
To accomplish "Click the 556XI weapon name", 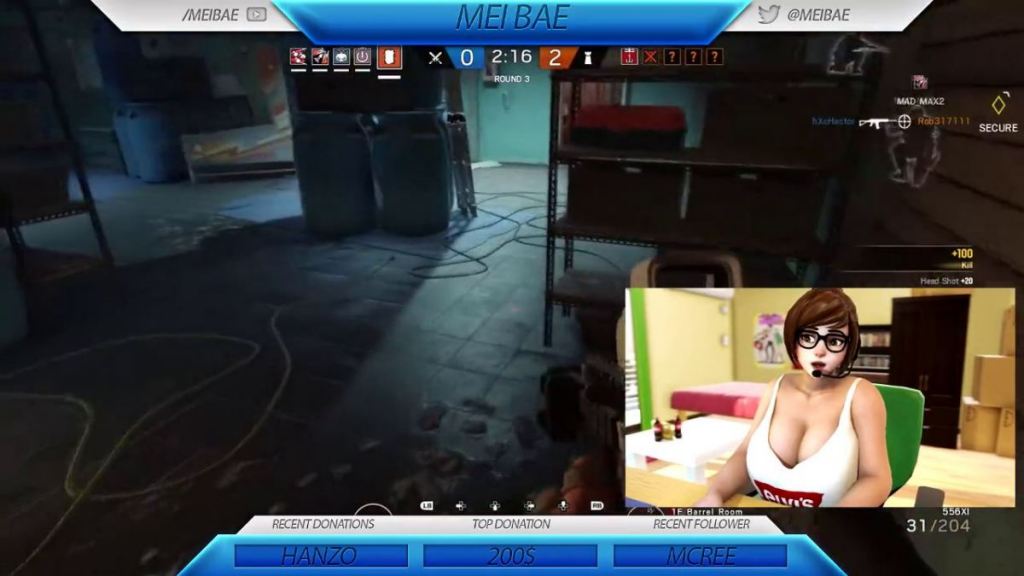I will [x=956, y=512].
